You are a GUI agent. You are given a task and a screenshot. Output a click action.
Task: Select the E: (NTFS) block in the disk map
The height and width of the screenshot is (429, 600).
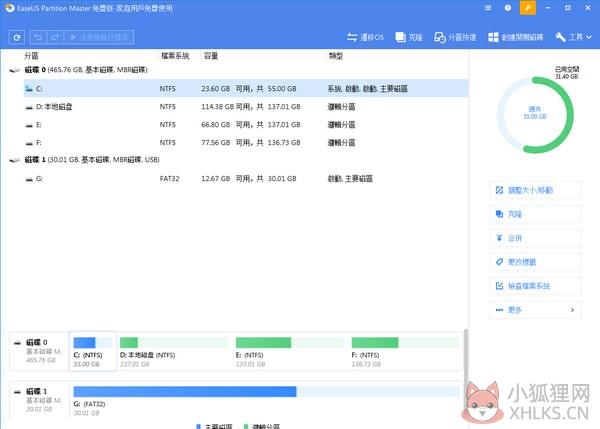click(290, 352)
